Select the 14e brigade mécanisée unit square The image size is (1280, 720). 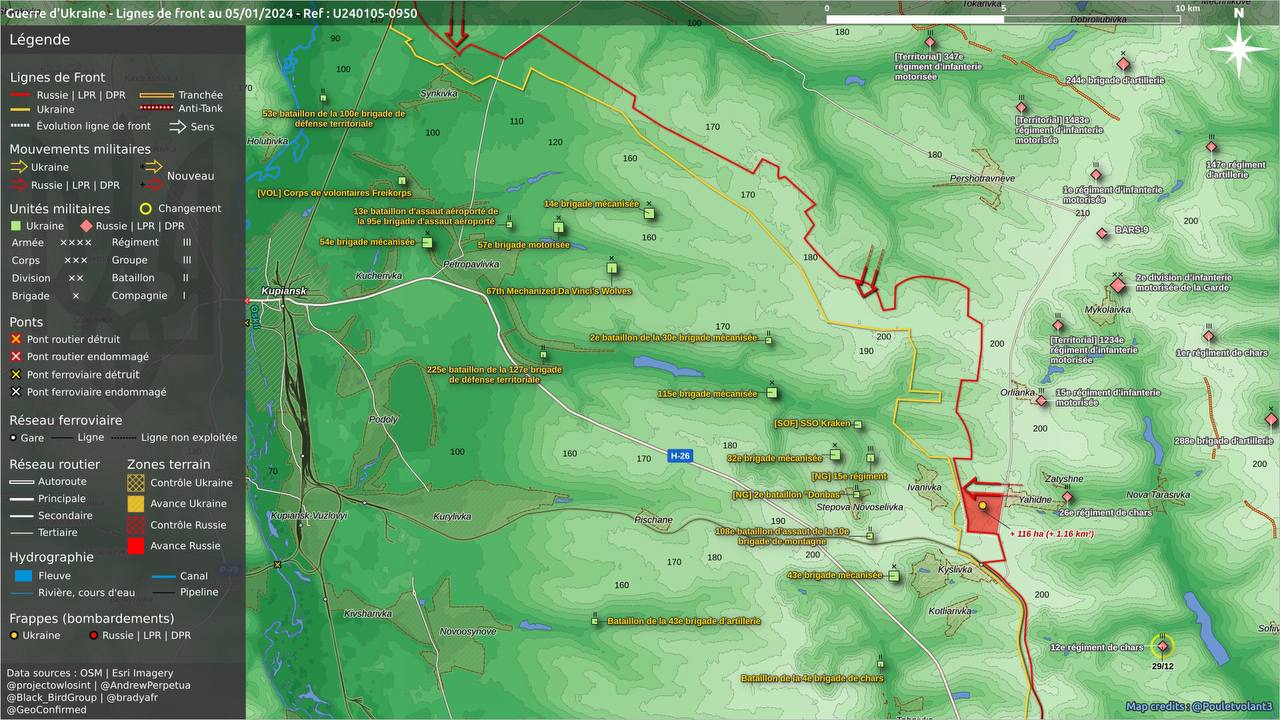tap(649, 213)
